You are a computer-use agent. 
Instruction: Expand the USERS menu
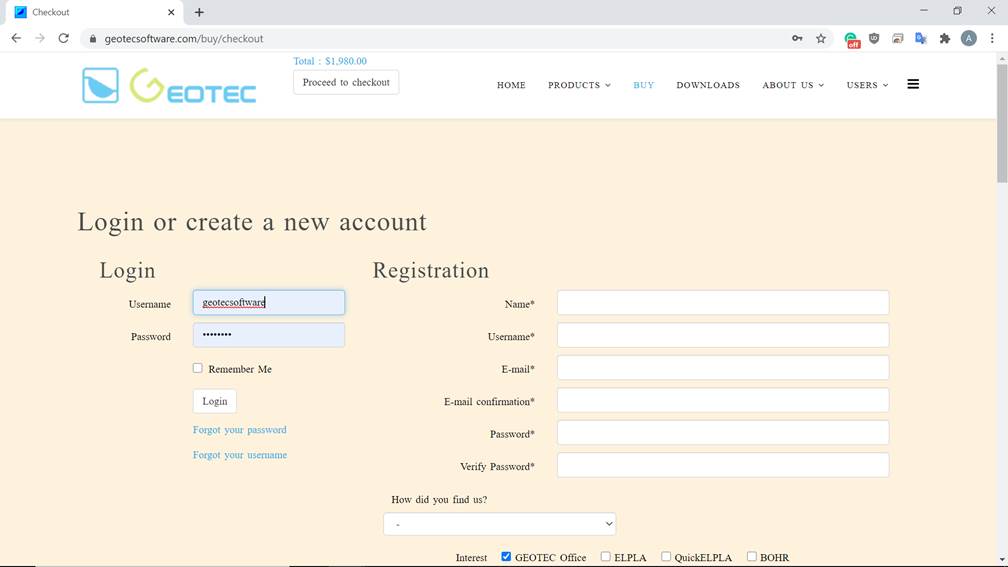(x=867, y=85)
